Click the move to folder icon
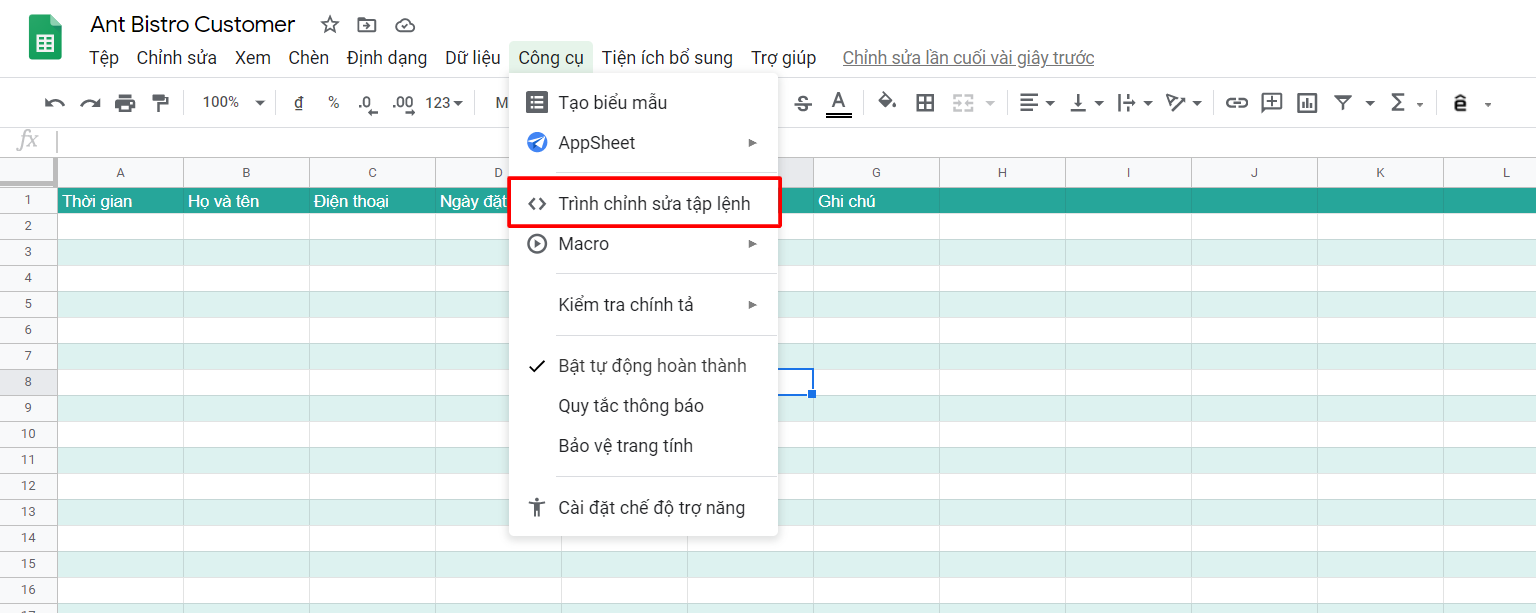This screenshot has height=613, width=1536. pos(367,25)
